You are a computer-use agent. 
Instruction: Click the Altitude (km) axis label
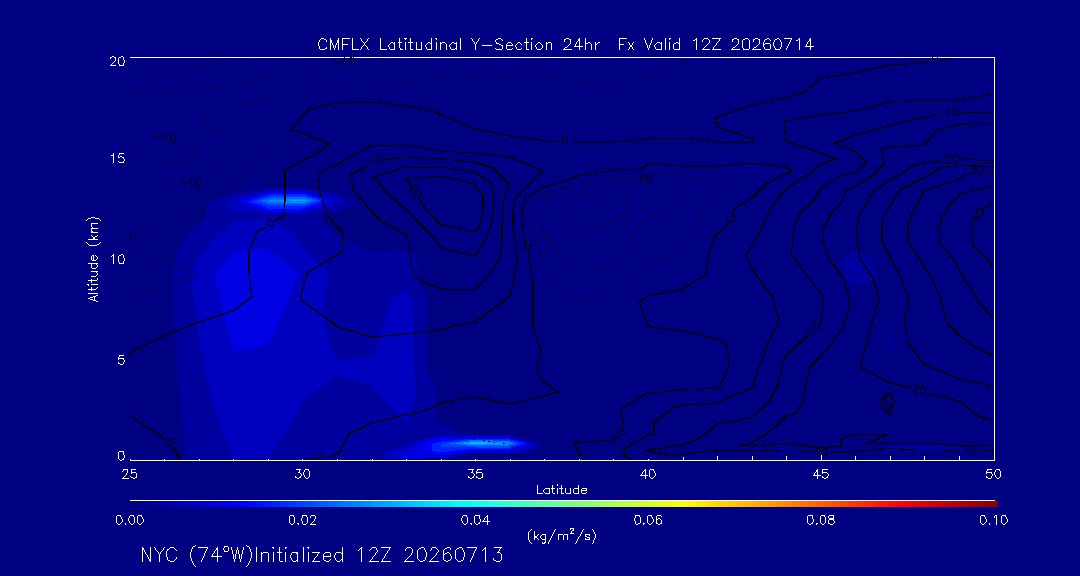94,258
